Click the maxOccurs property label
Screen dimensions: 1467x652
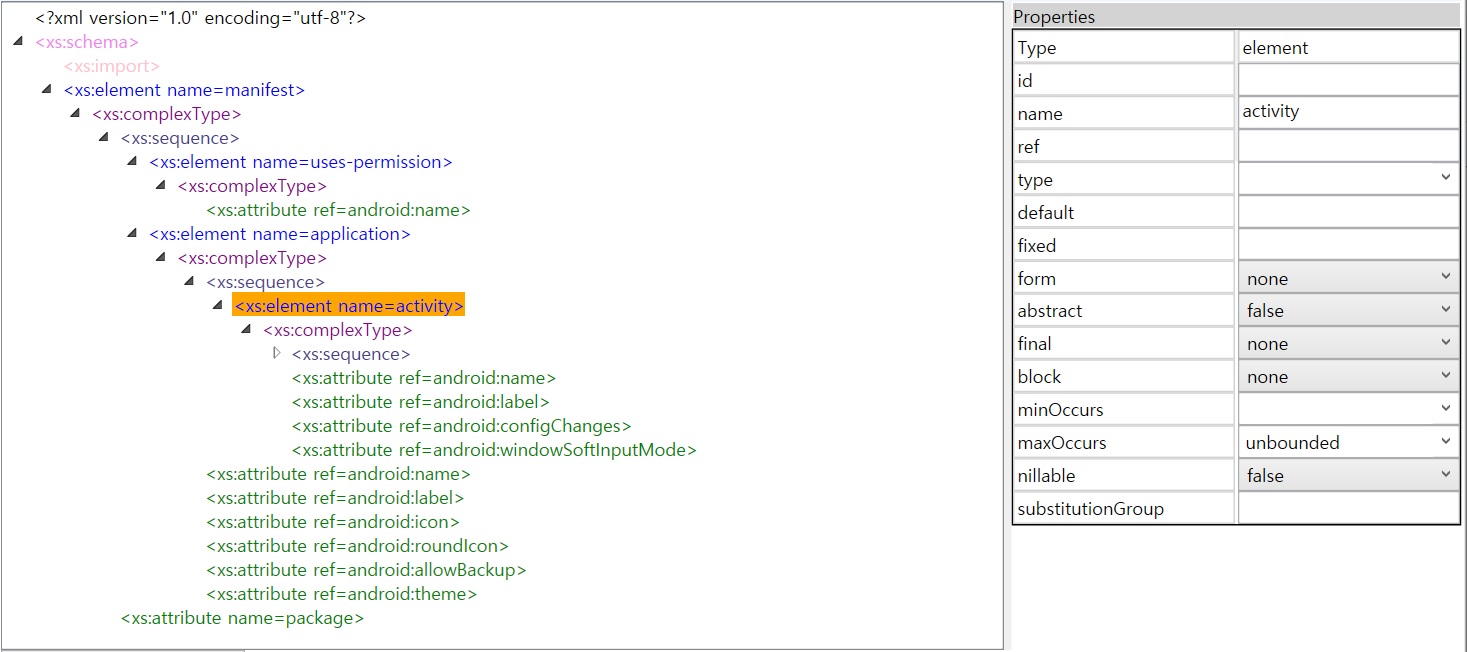pos(1062,442)
